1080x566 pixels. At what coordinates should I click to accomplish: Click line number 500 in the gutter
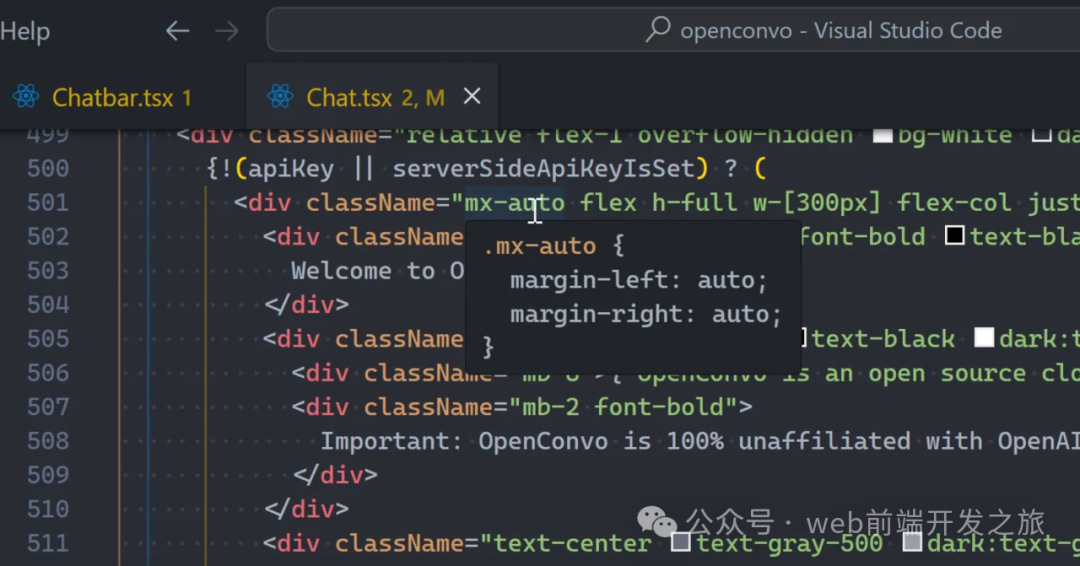[x=48, y=169]
